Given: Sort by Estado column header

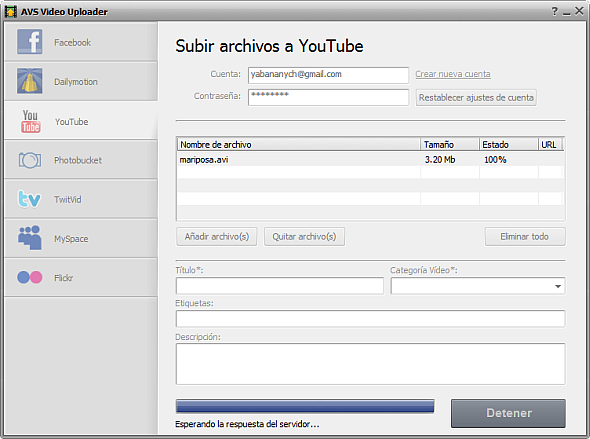Looking at the screenshot, I should click(508, 144).
